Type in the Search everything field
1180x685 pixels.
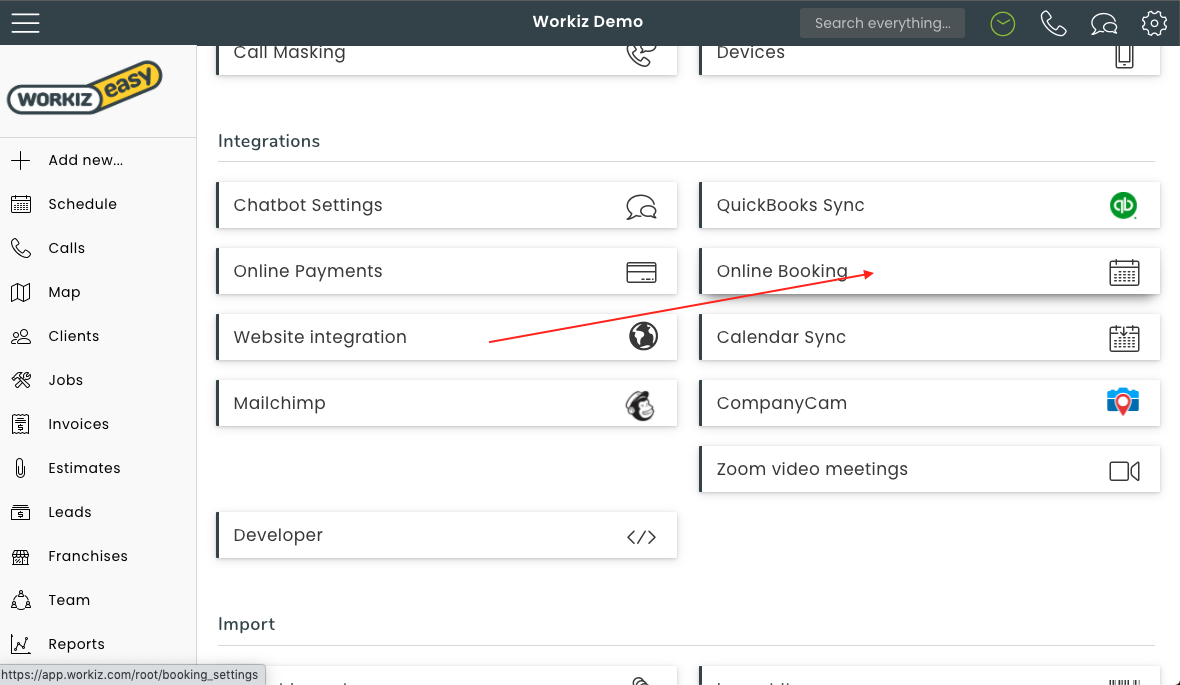[882, 23]
